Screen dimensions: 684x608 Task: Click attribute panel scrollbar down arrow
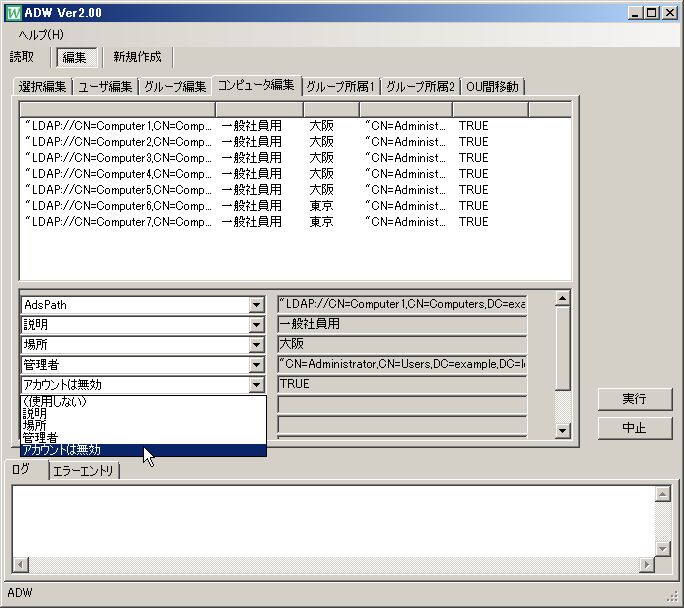tap(563, 431)
